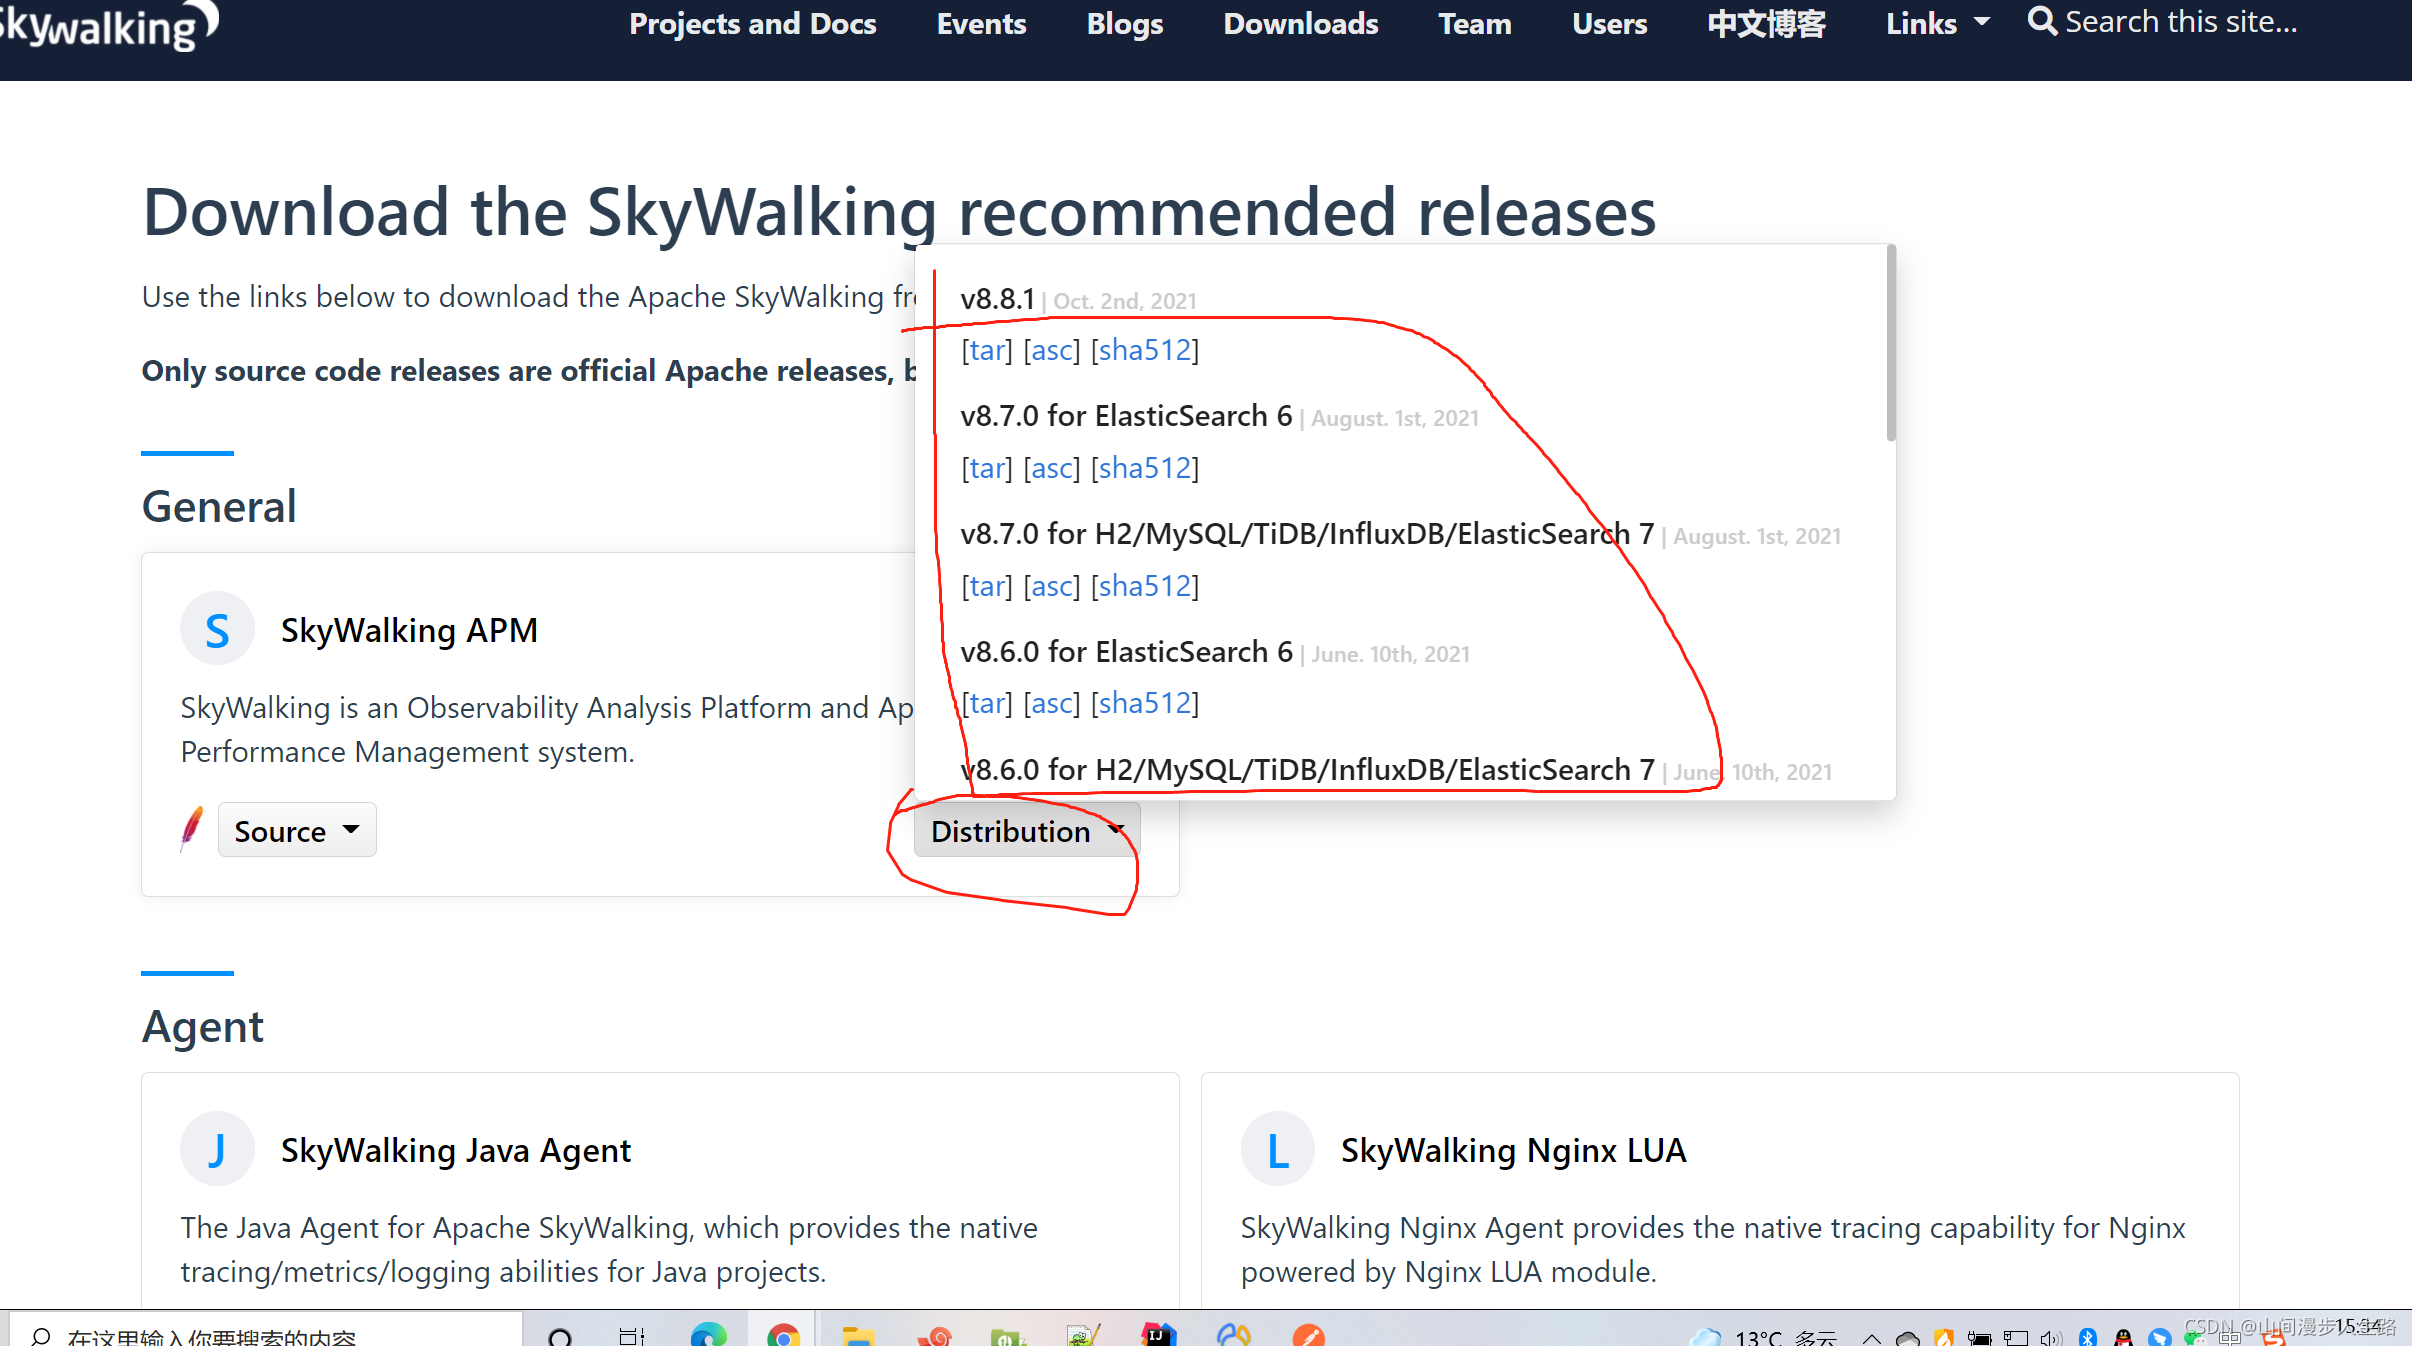Click the Task View taskbar icon
The height and width of the screenshot is (1346, 2412).
pyautogui.click(x=632, y=1336)
